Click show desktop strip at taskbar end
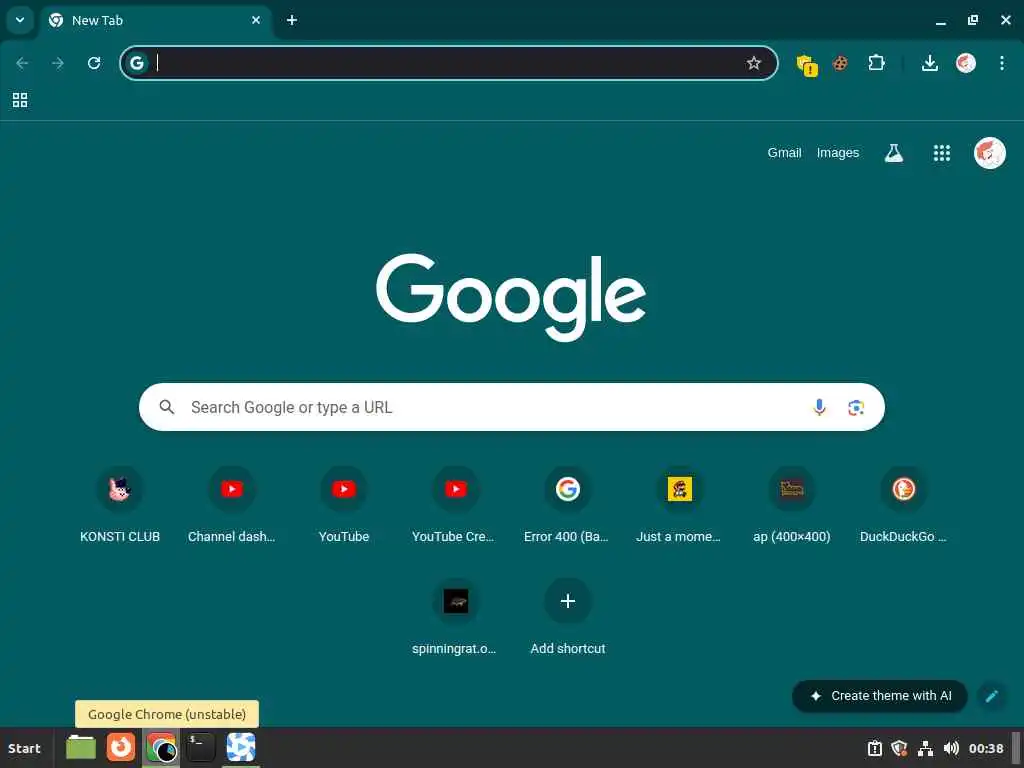The height and width of the screenshot is (768, 1024). coord(1016,748)
